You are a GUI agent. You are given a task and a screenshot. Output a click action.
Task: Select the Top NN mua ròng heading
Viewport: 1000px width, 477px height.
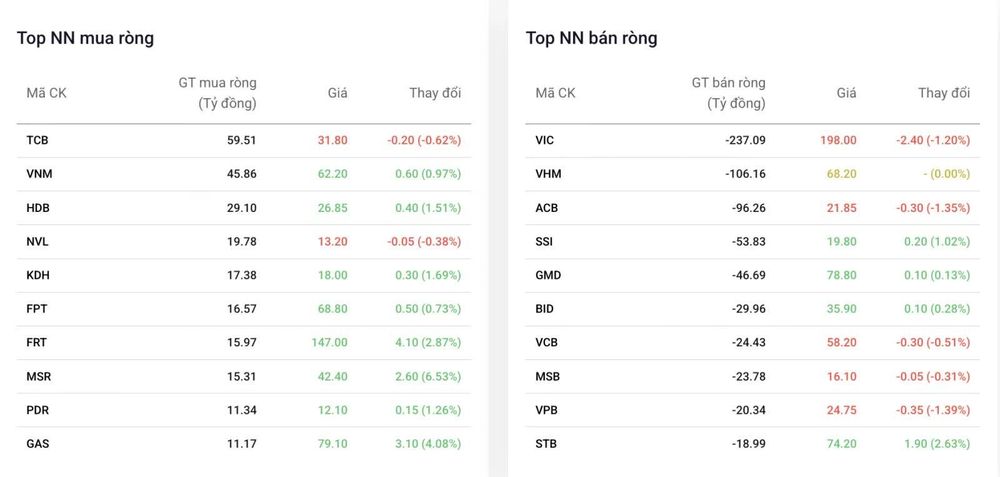(x=85, y=38)
